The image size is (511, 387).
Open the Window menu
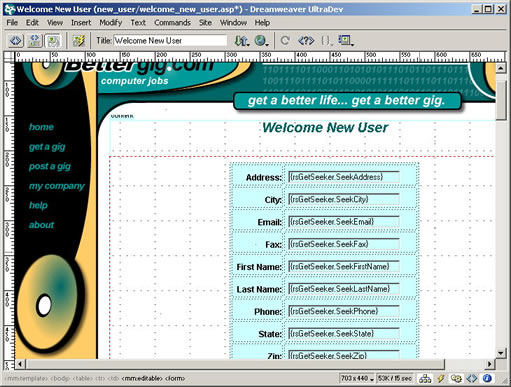(233, 23)
